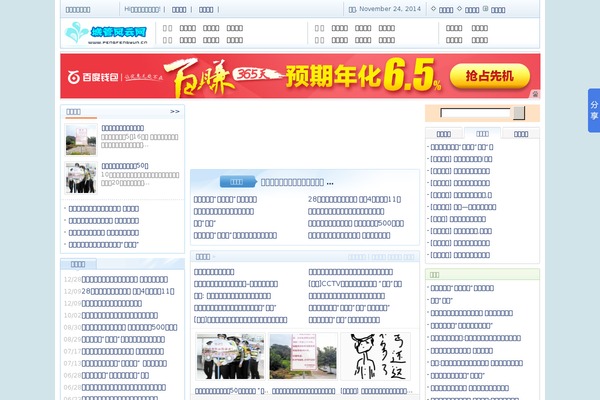Screen dimensions: 600x400
Task: Click the search text field in the right sidebar
Action: pos(476,113)
